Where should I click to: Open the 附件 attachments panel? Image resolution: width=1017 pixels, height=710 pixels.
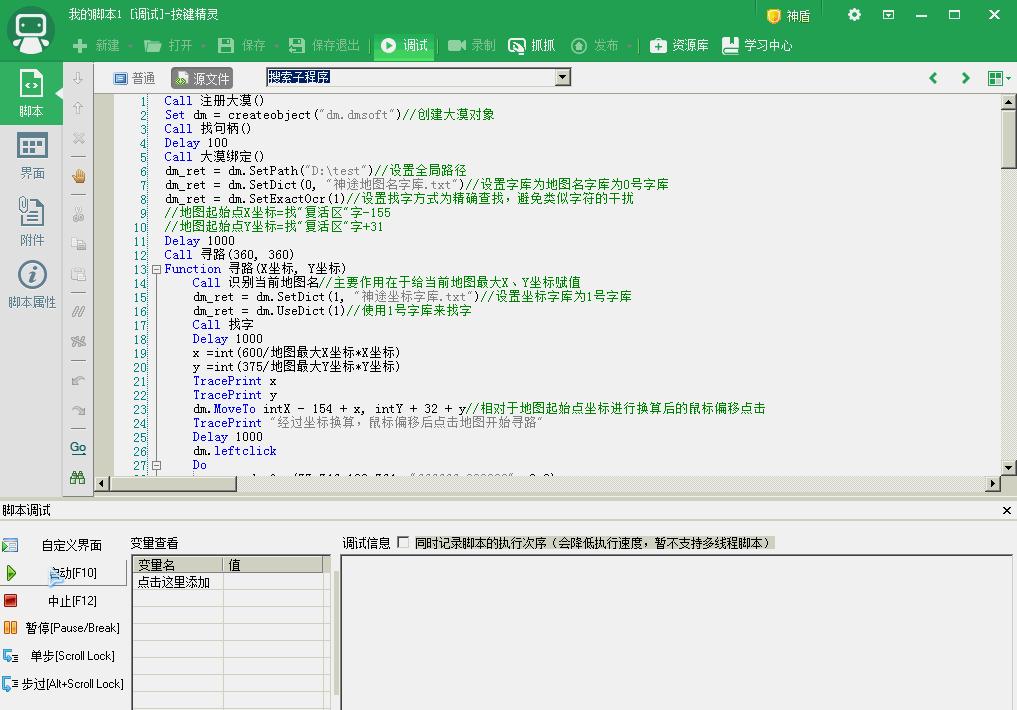(32, 221)
